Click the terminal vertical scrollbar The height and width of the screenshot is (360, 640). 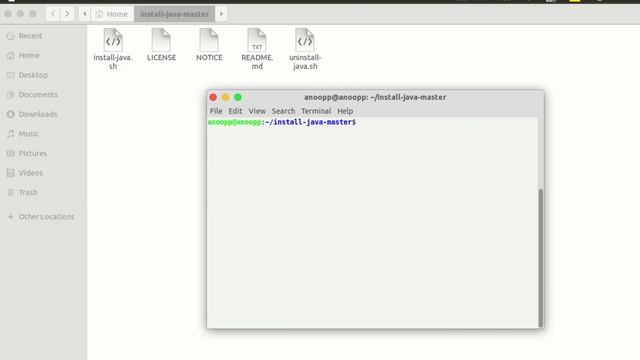click(541, 258)
